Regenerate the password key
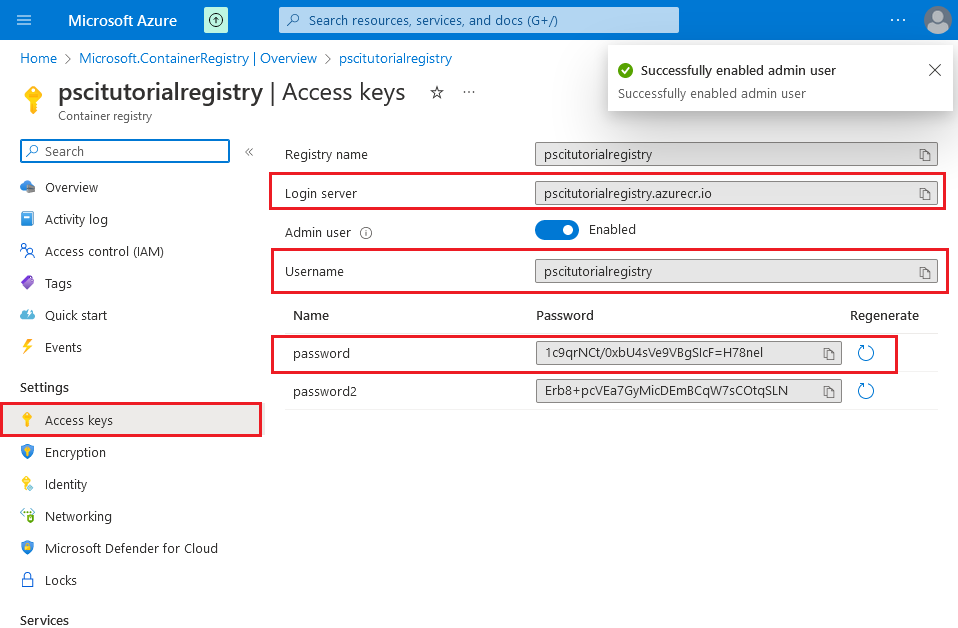This screenshot has height=628, width=958. 866,353
